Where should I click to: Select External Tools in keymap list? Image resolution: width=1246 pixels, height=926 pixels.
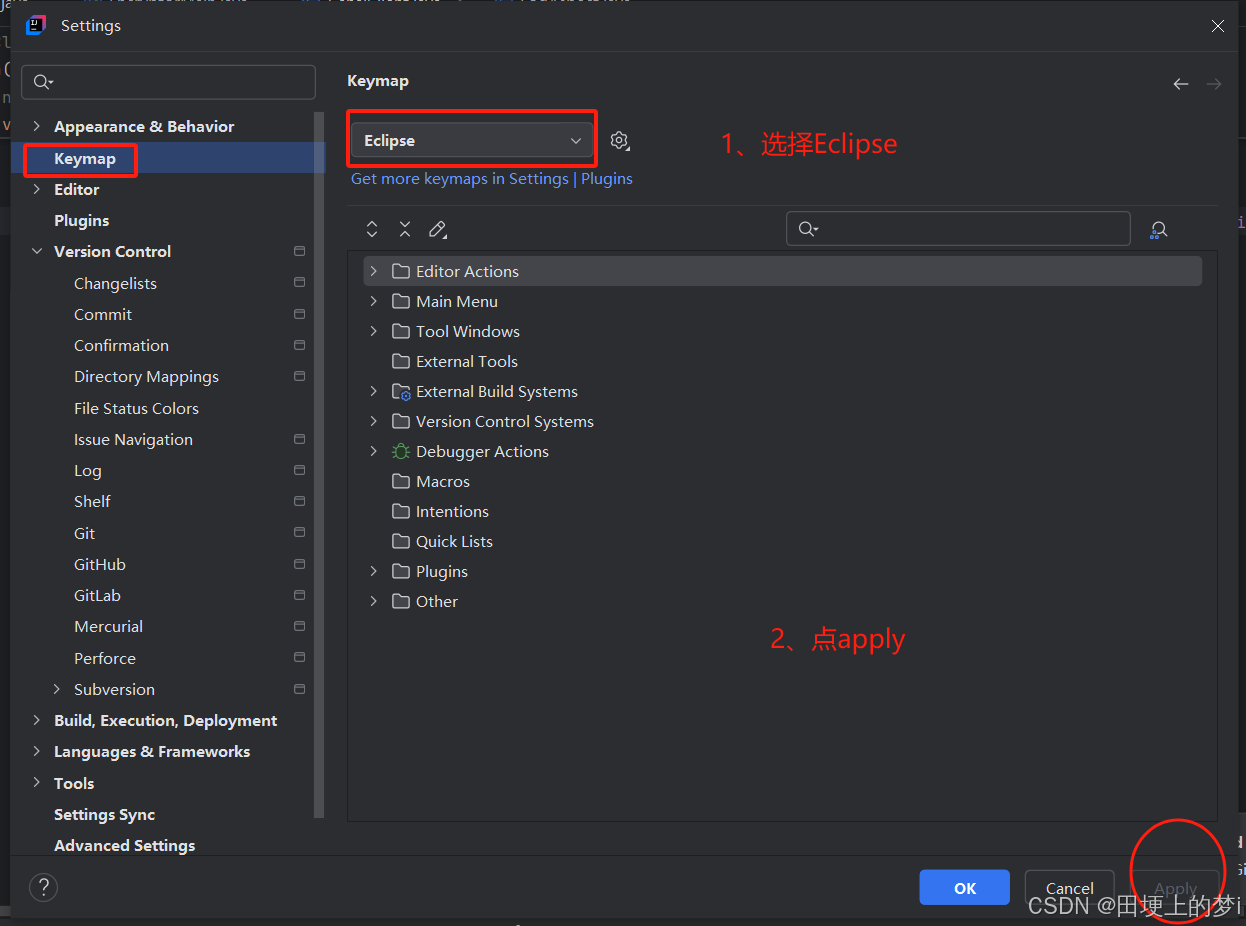pyautogui.click(x=467, y=361)
